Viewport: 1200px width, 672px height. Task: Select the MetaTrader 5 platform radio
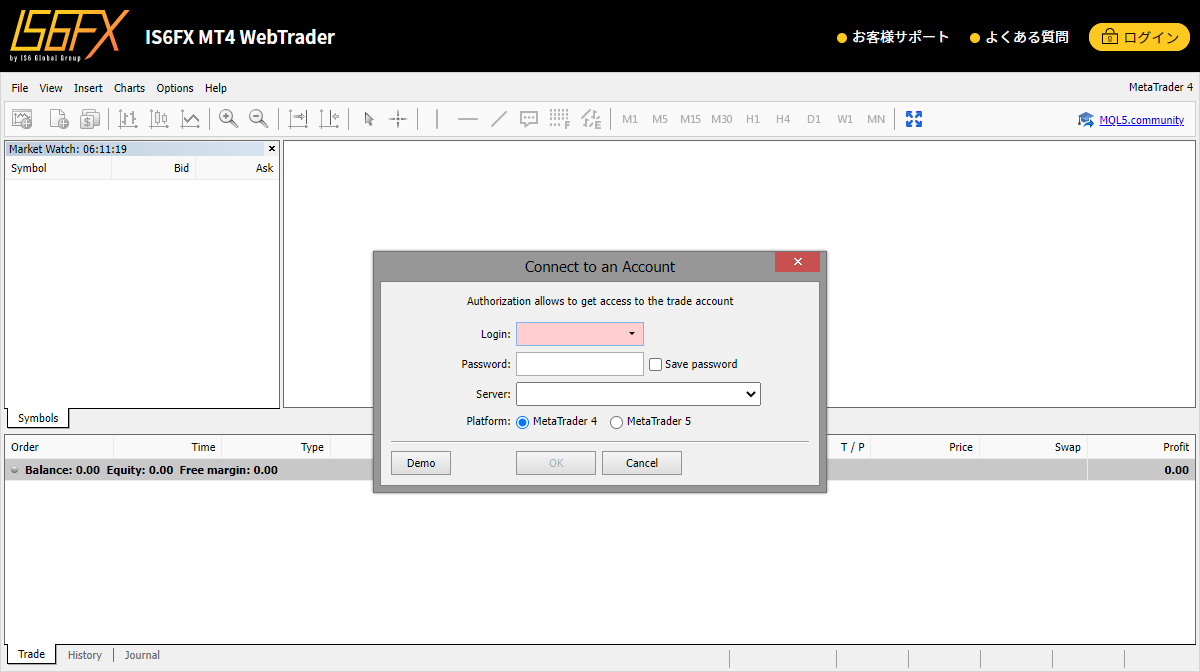tap(616, 422)
